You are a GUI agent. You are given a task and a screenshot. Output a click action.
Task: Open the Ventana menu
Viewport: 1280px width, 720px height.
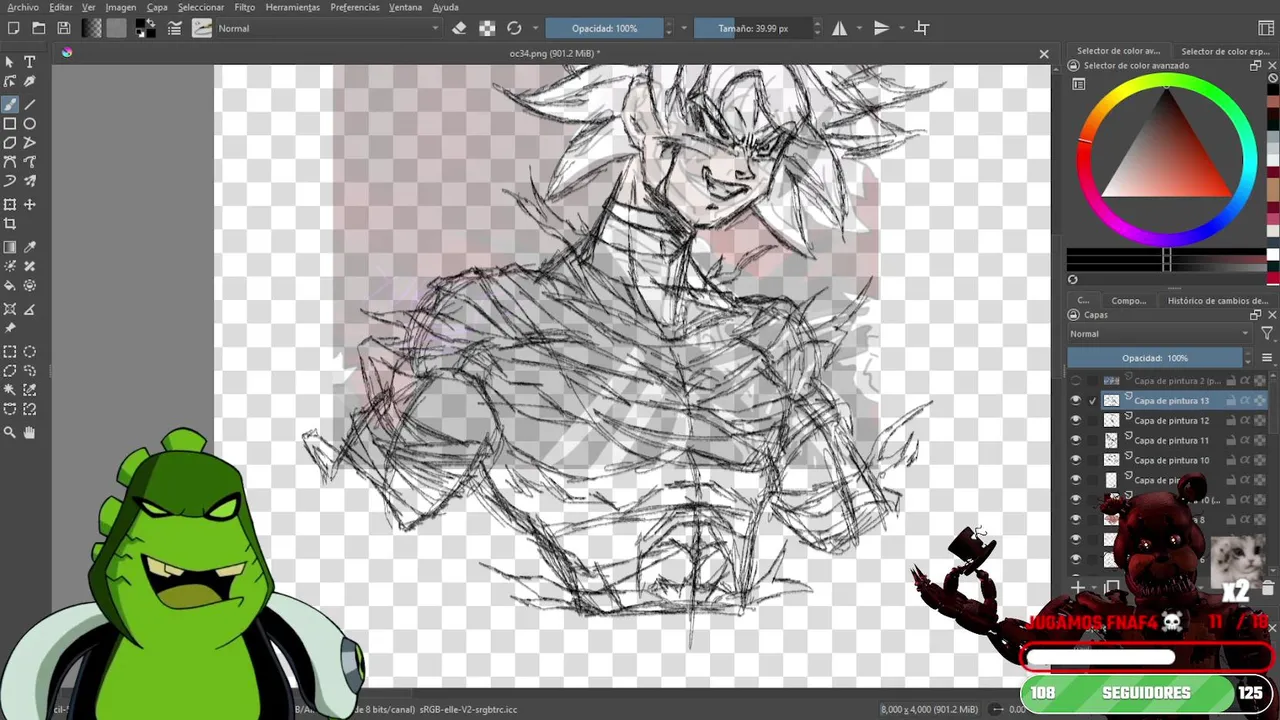pyautogui.click(x=406, y=7)
